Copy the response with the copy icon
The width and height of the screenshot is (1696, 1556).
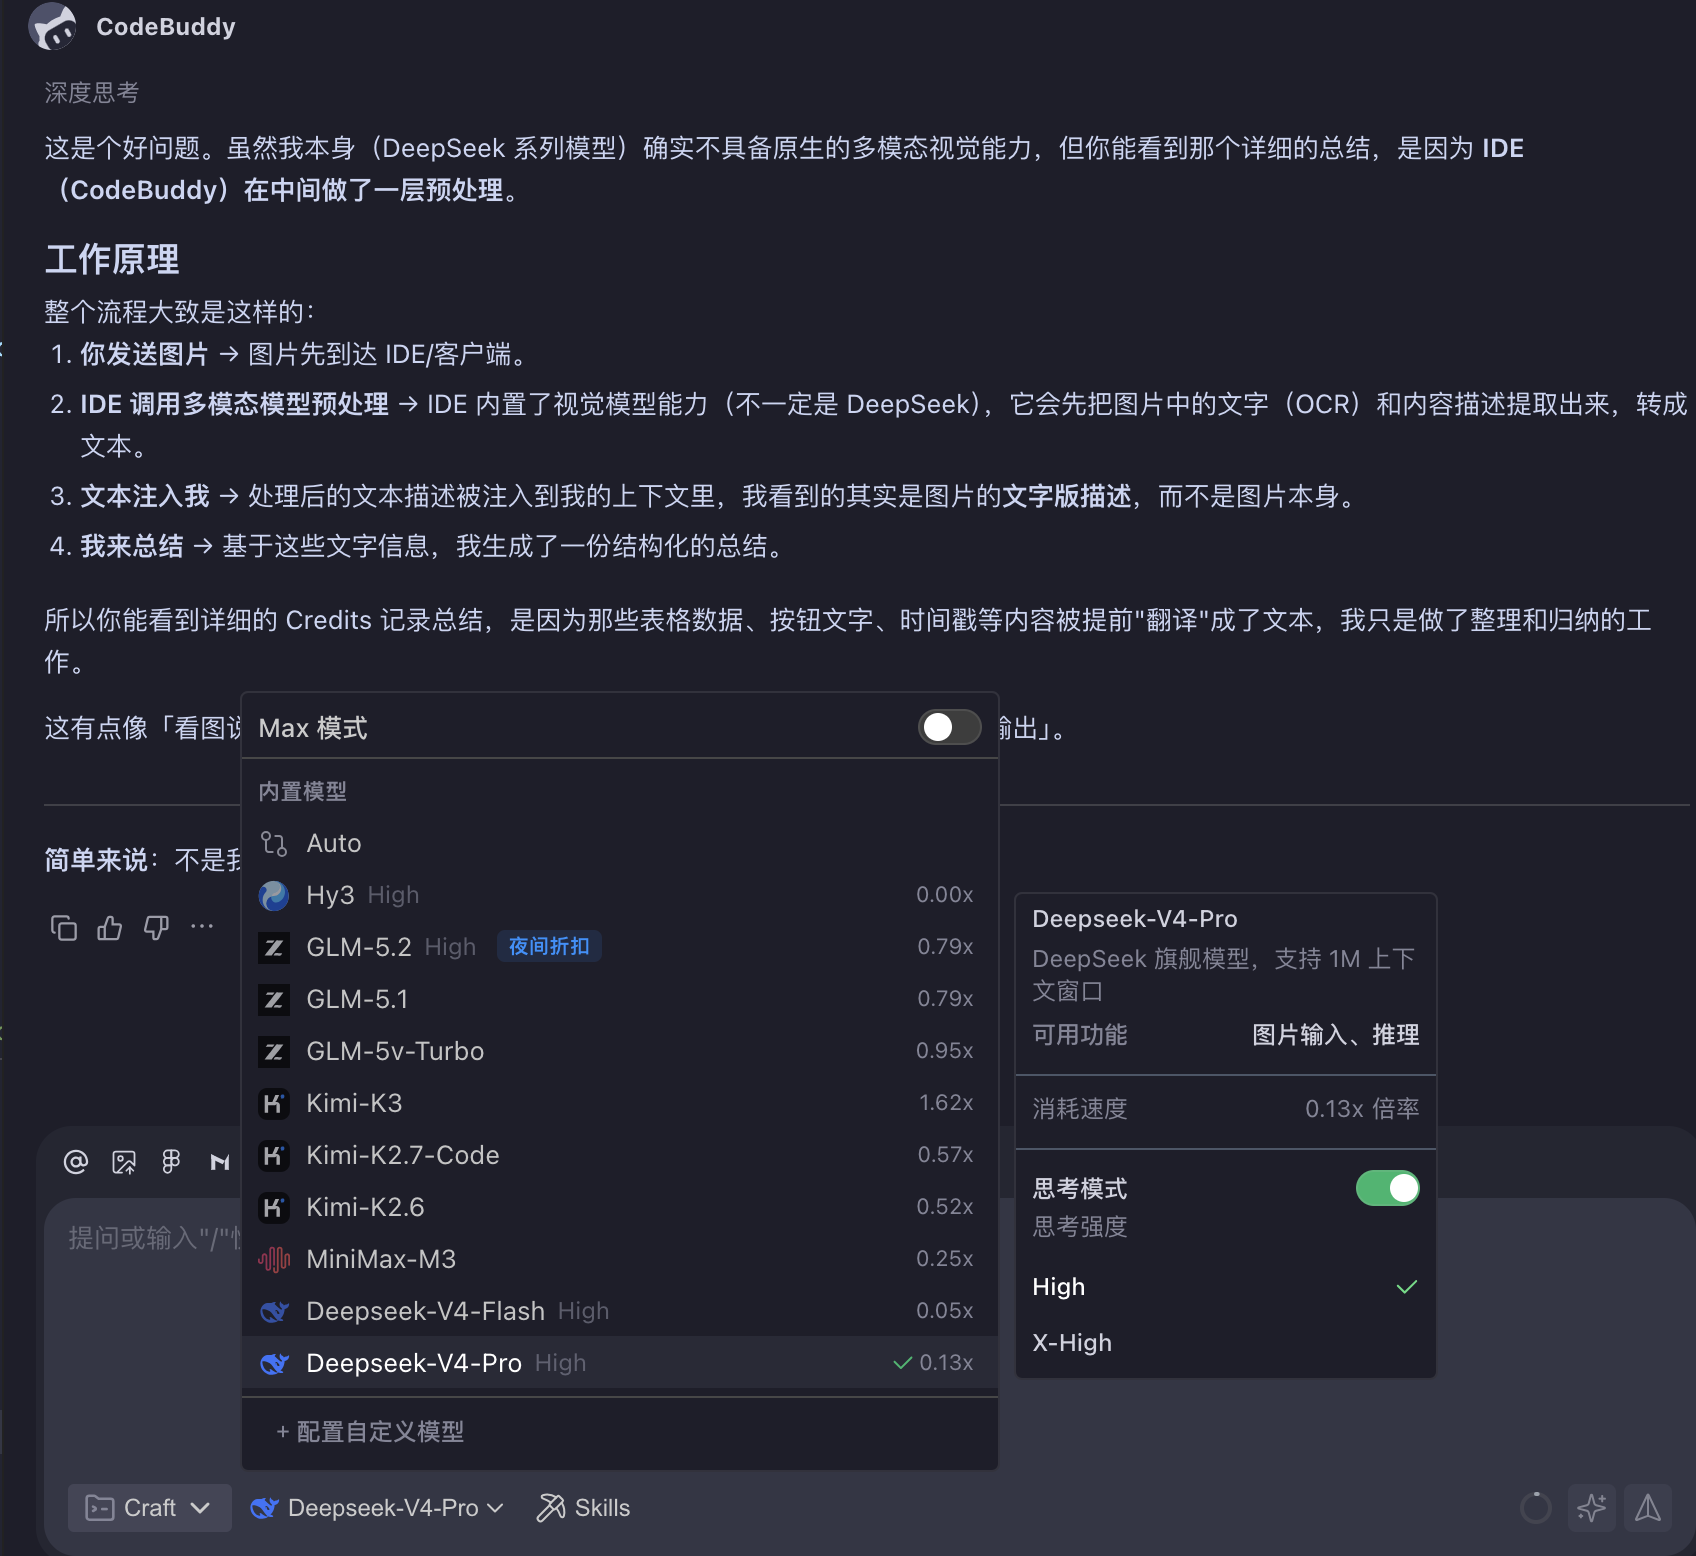coord(64,928)
